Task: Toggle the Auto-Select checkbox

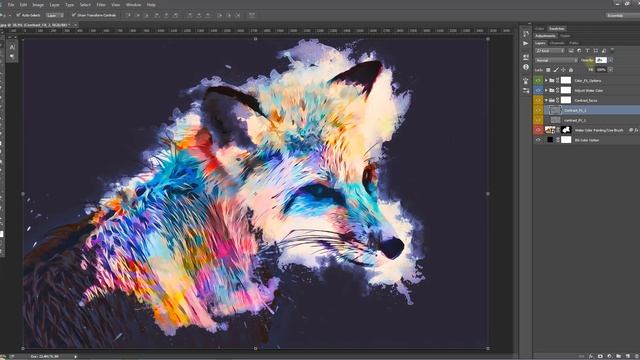Action: tap(18, 15)
